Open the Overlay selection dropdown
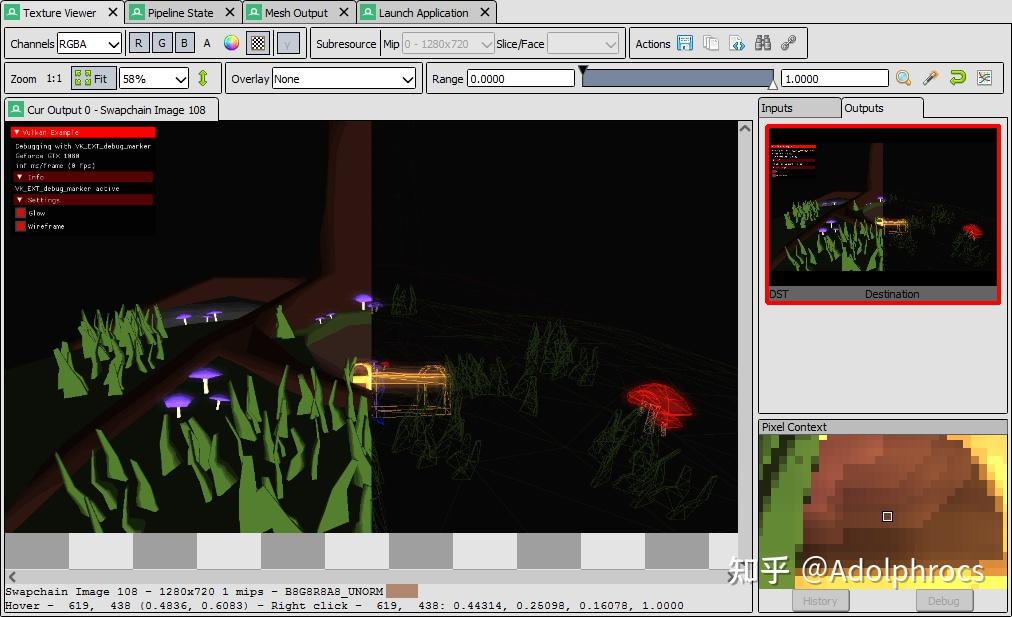This screenshot has height=617, width=1012. click(345, 77)
